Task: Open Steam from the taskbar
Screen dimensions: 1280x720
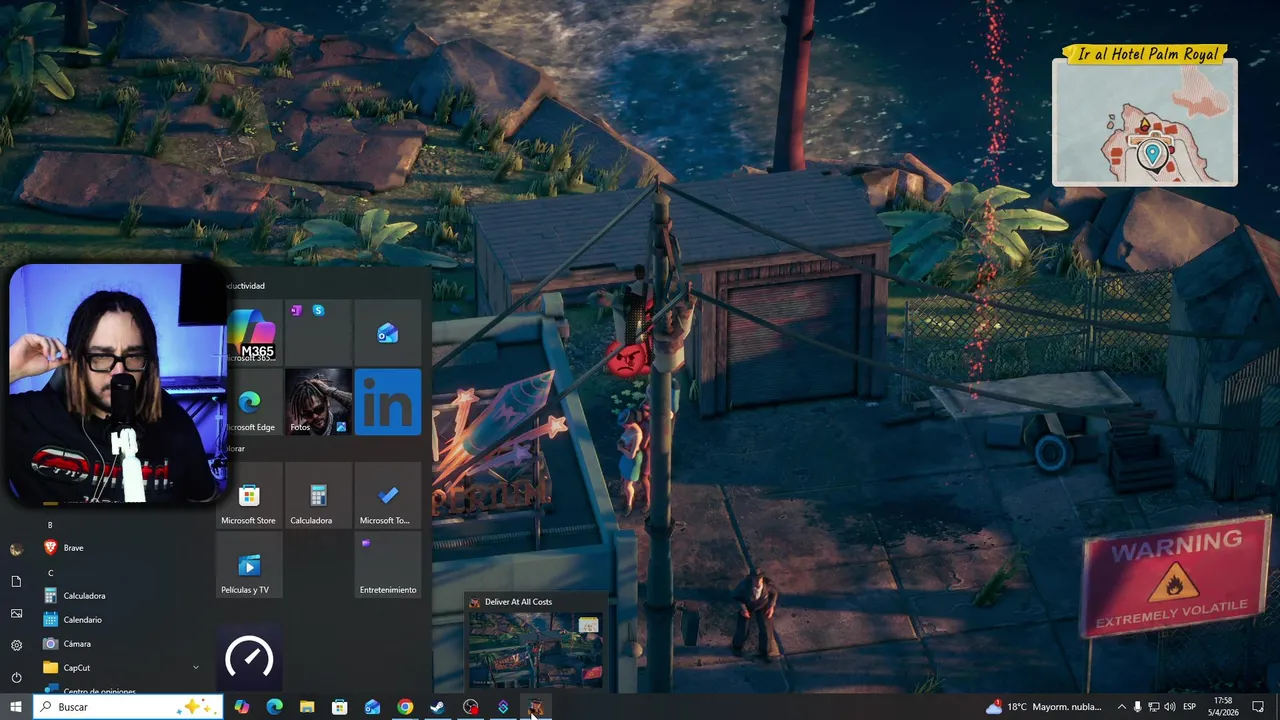Action: [x=438, y=707]
